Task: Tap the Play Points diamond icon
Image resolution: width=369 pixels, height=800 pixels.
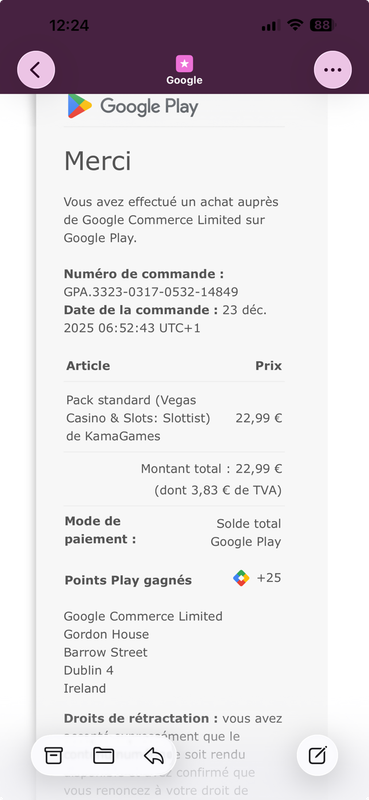Action: [x=241, y=578]
